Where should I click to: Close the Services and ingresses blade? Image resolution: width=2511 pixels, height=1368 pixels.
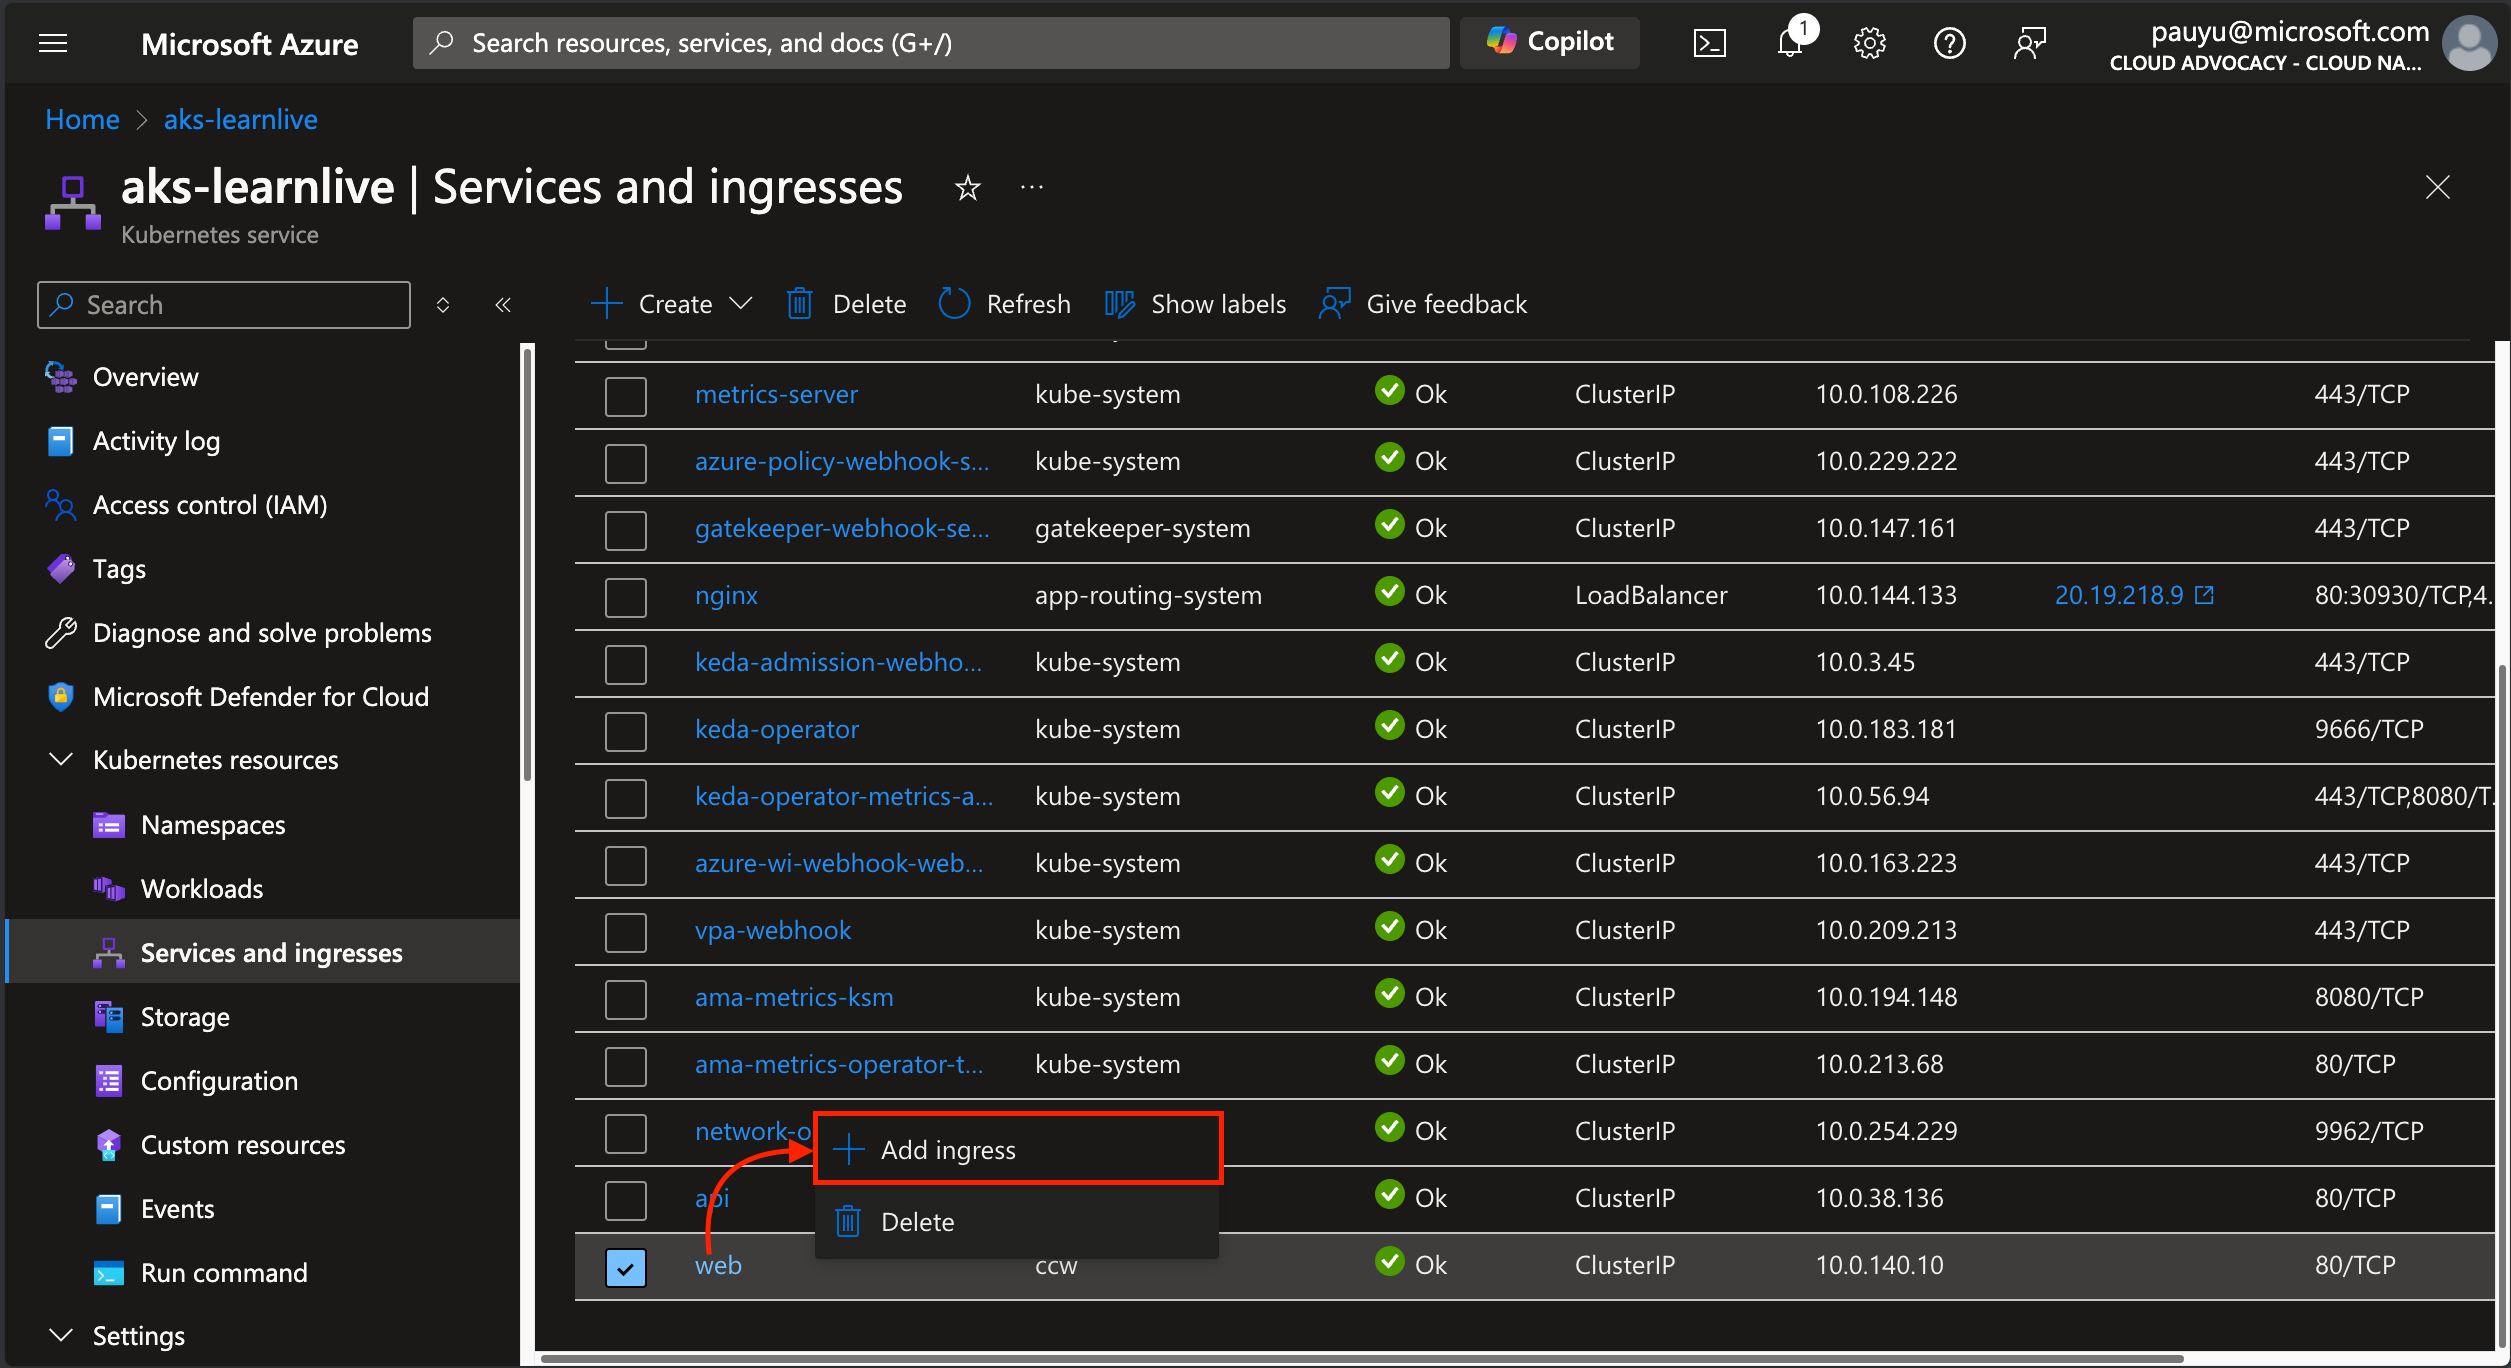[x=2437, y=187]
